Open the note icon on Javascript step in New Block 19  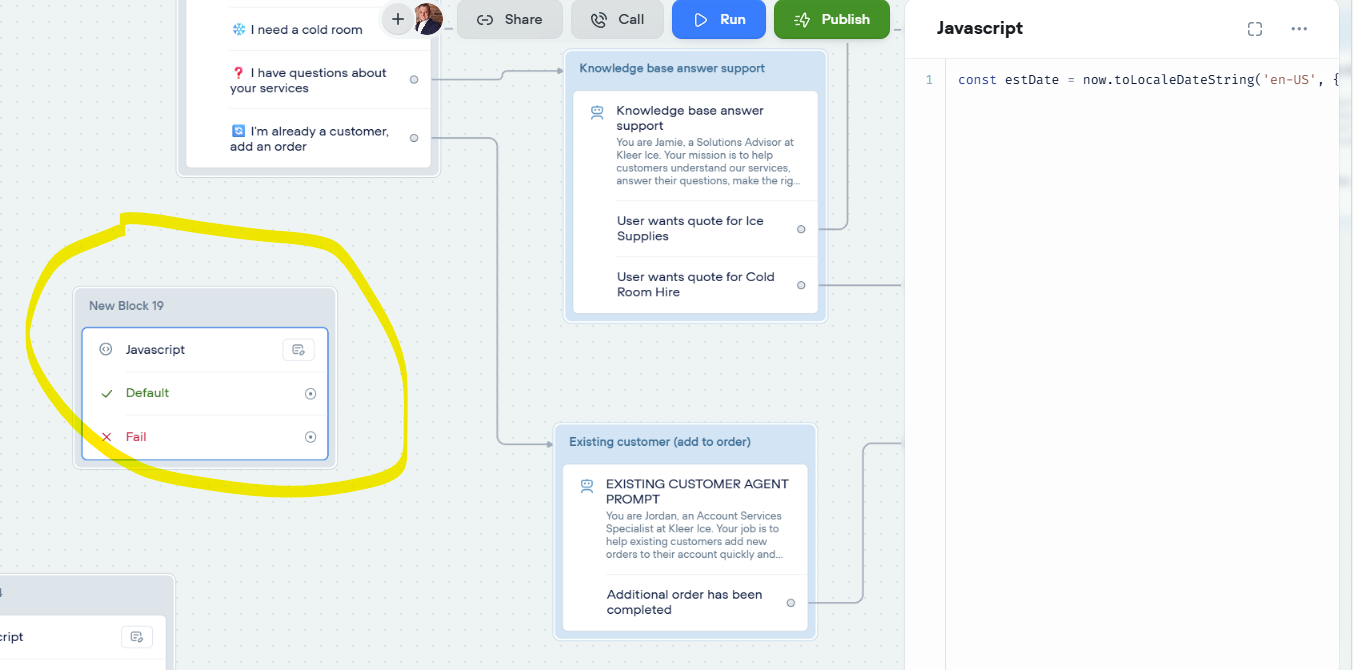tap(298, 350)
